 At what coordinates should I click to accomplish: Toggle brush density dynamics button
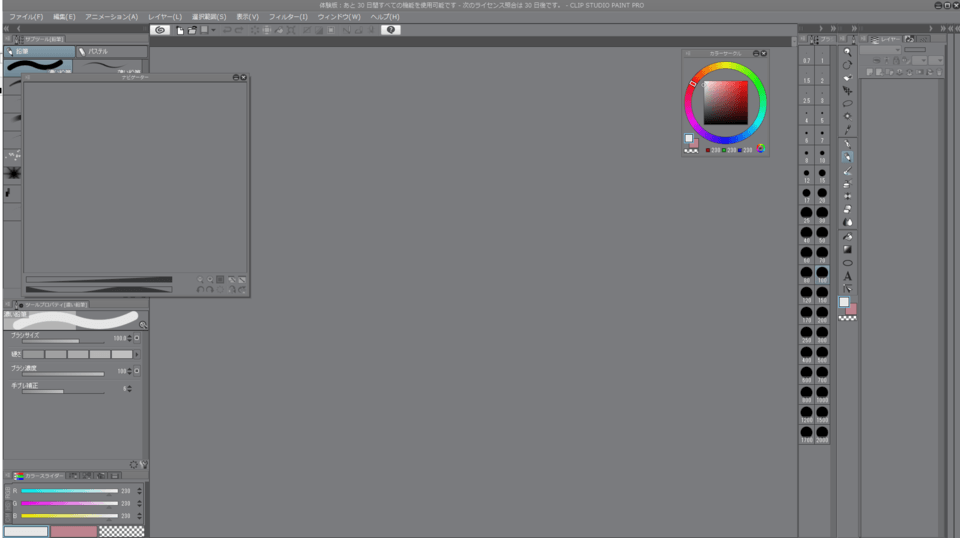(136, 371)
